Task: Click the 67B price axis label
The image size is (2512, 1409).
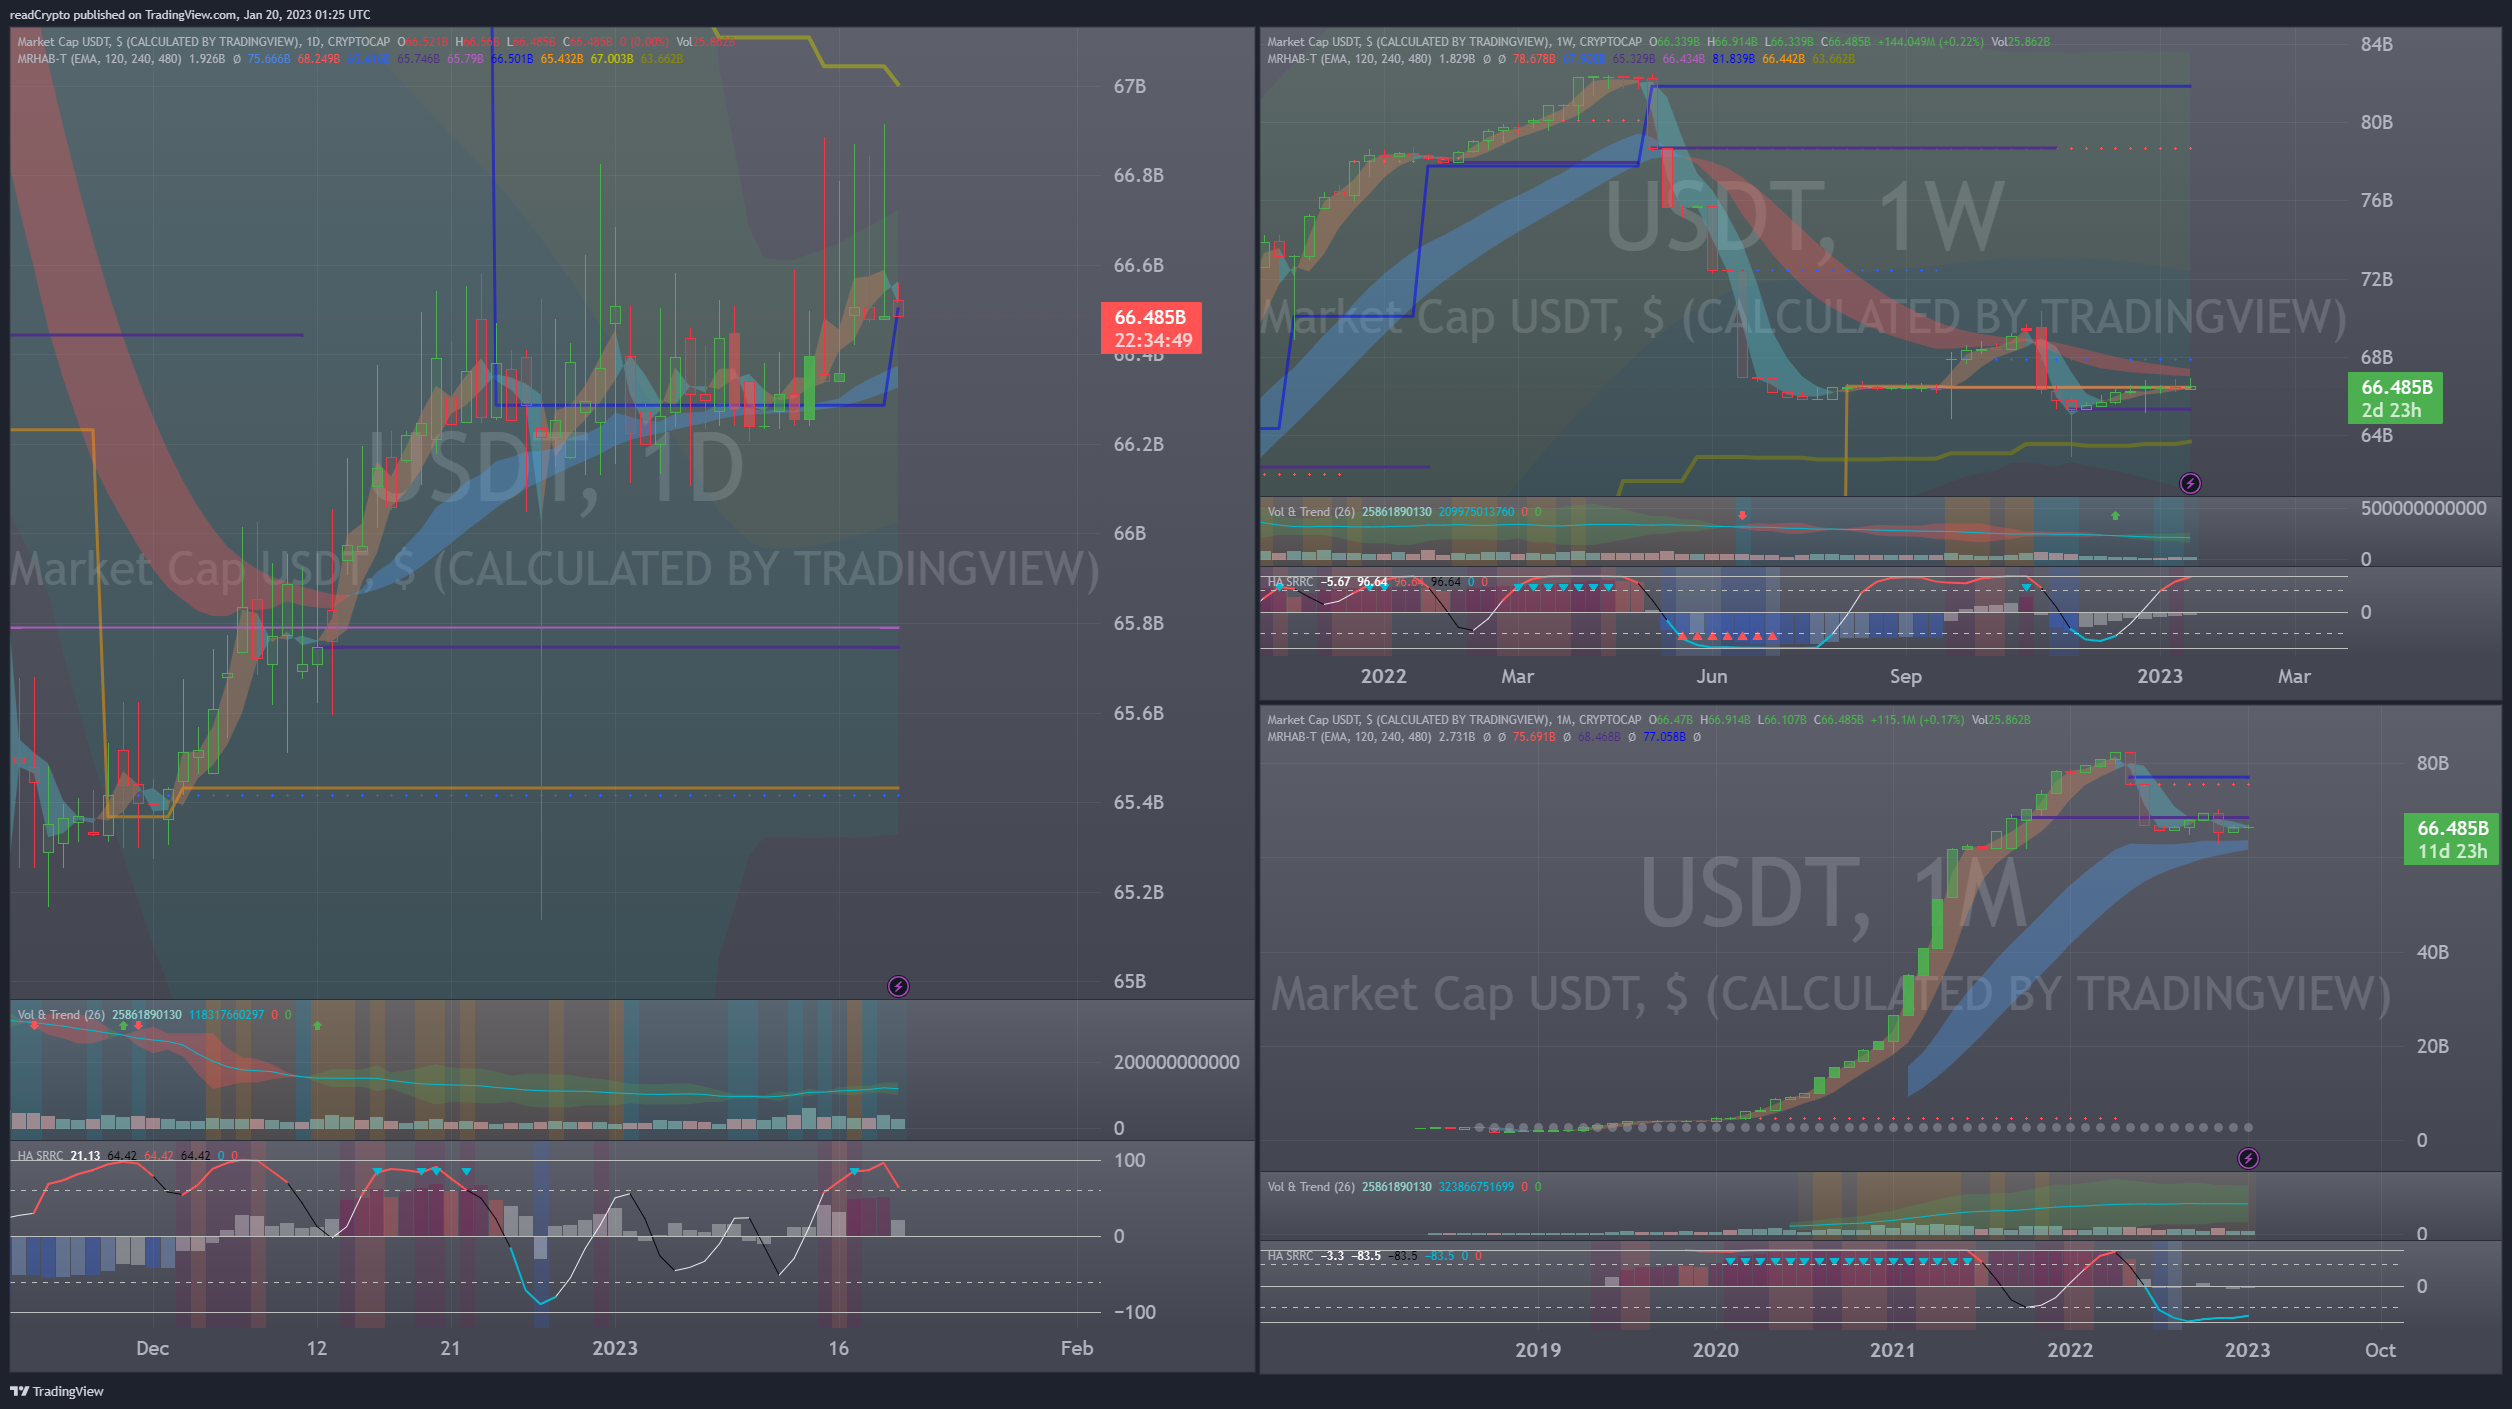Action: (x=1129, y=86)
